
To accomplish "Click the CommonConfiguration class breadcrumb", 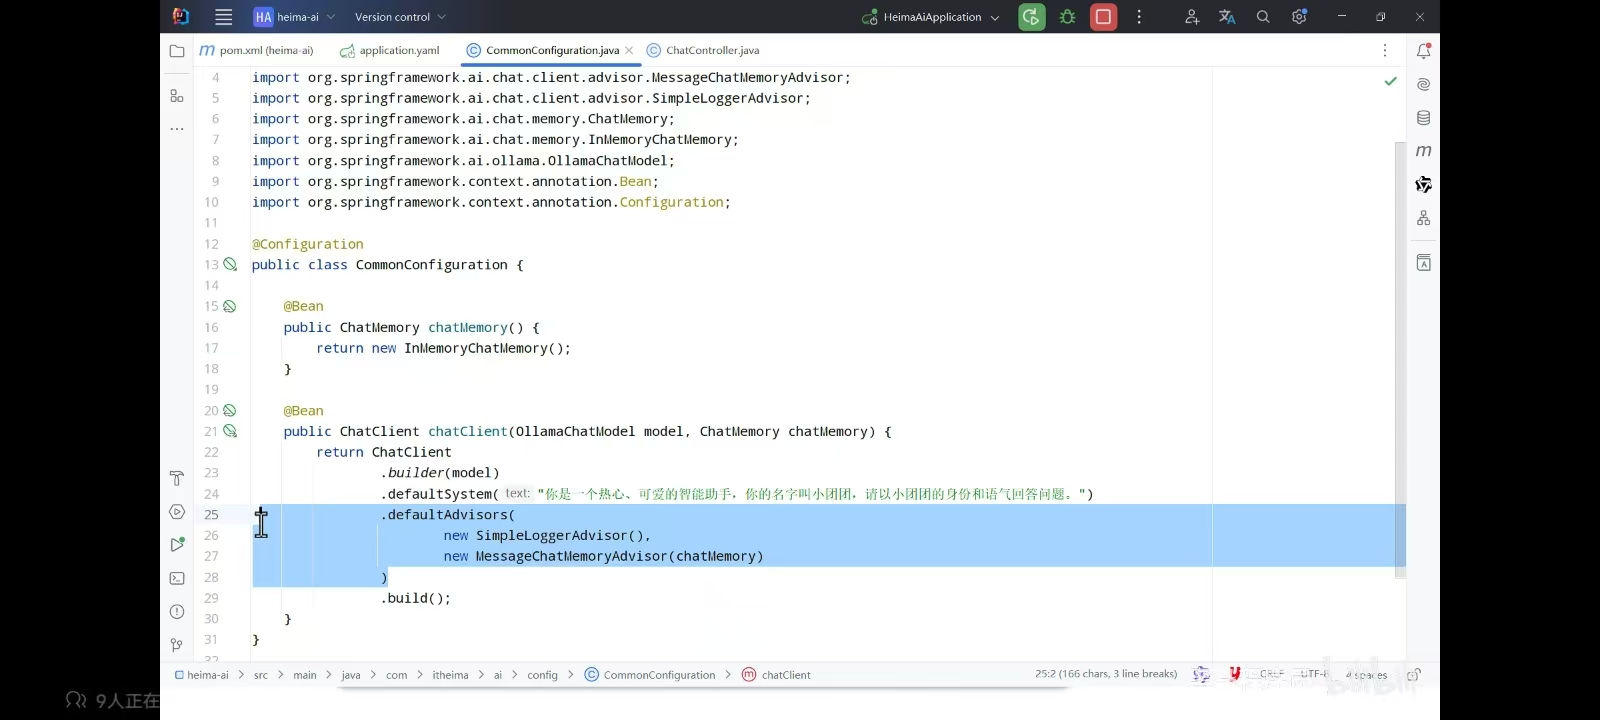I will [650, 675].
